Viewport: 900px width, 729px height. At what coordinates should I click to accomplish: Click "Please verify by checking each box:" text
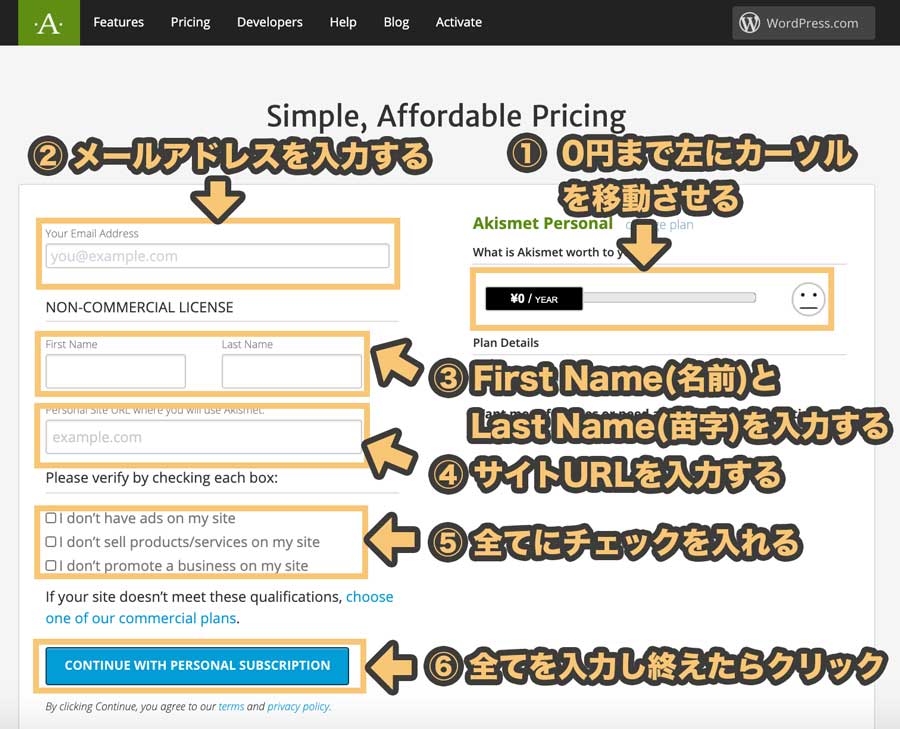(x=162, y=478)
